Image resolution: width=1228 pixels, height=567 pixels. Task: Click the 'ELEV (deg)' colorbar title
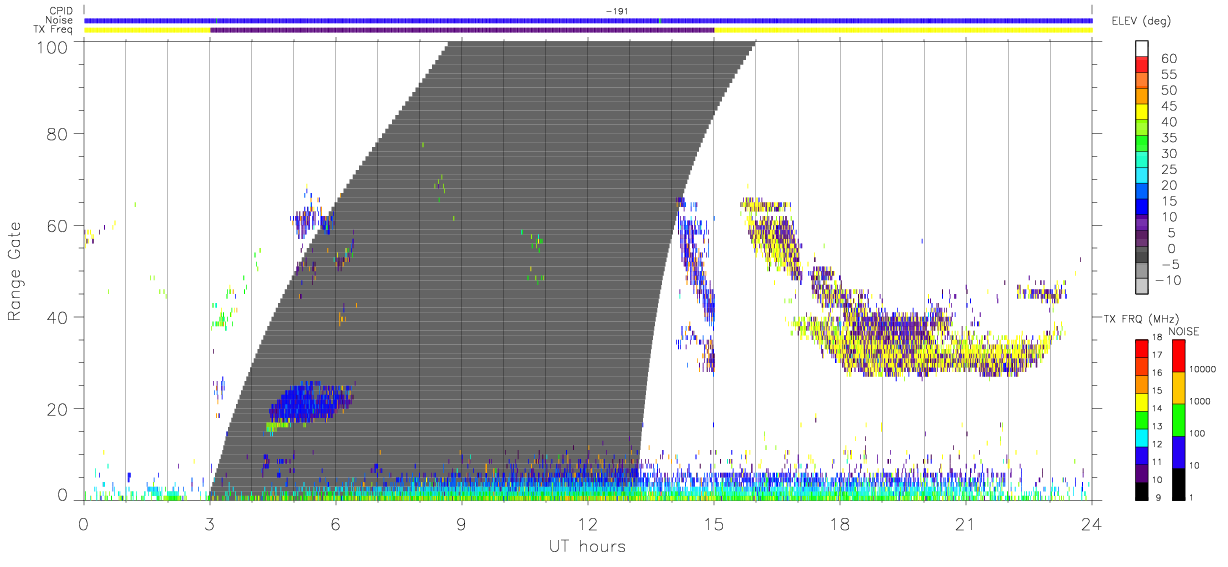[x=1142, y=21]
